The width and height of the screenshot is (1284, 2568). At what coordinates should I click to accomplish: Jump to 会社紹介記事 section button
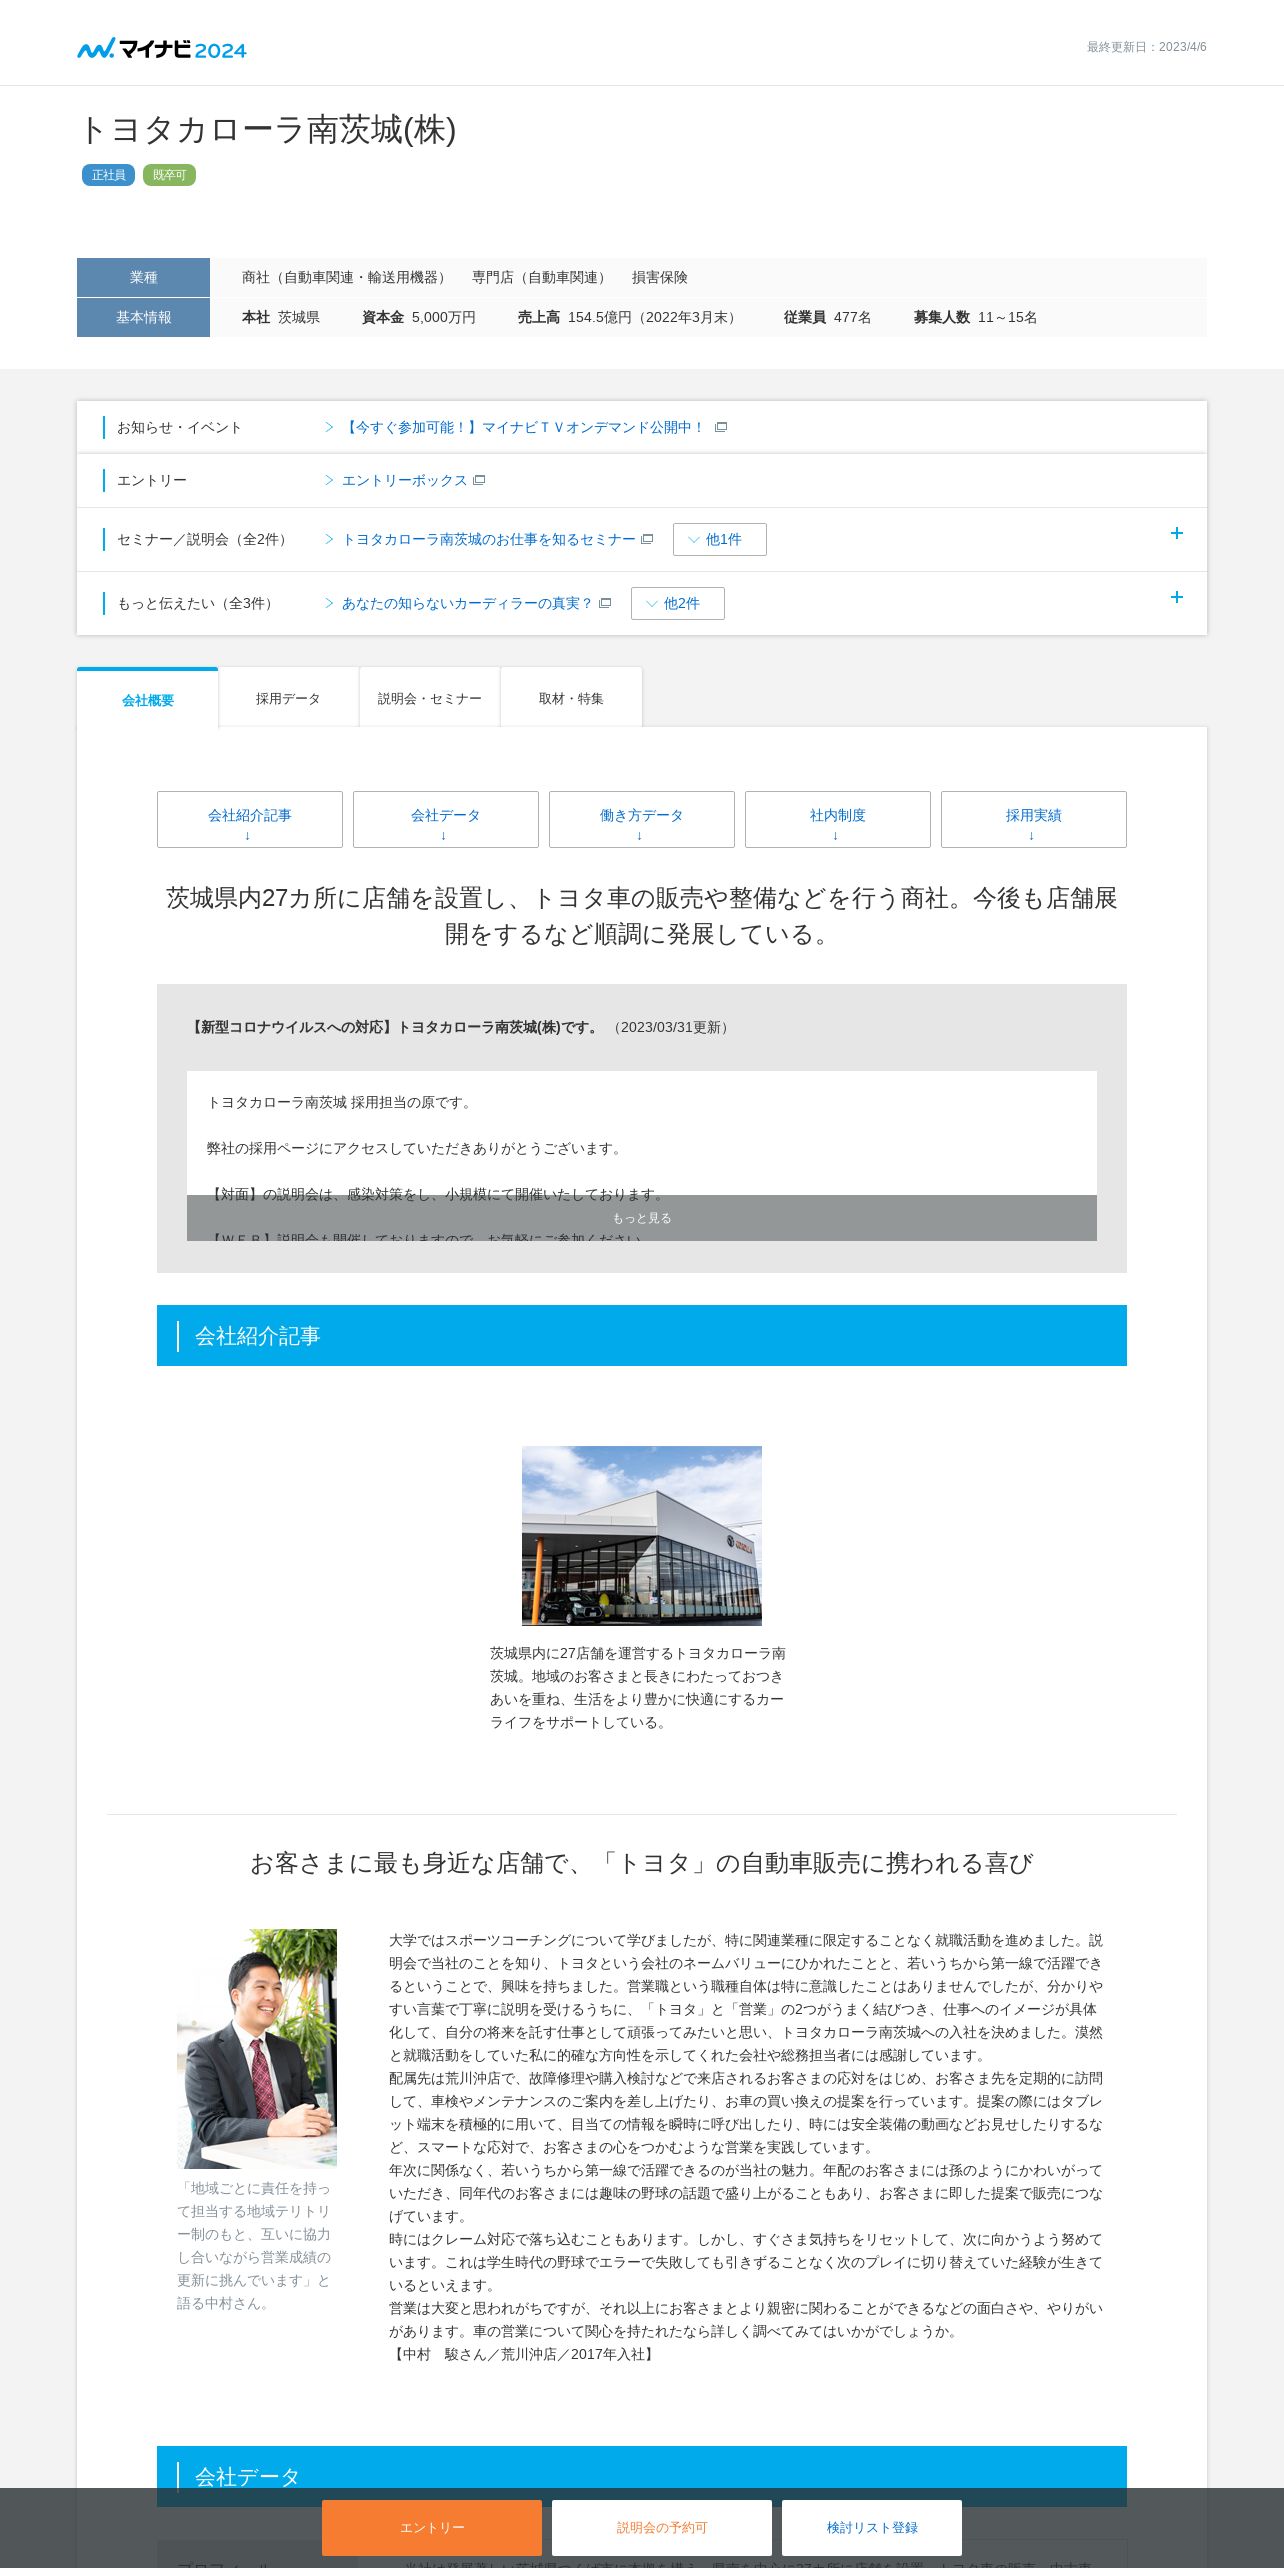click(x=250, y=819)
